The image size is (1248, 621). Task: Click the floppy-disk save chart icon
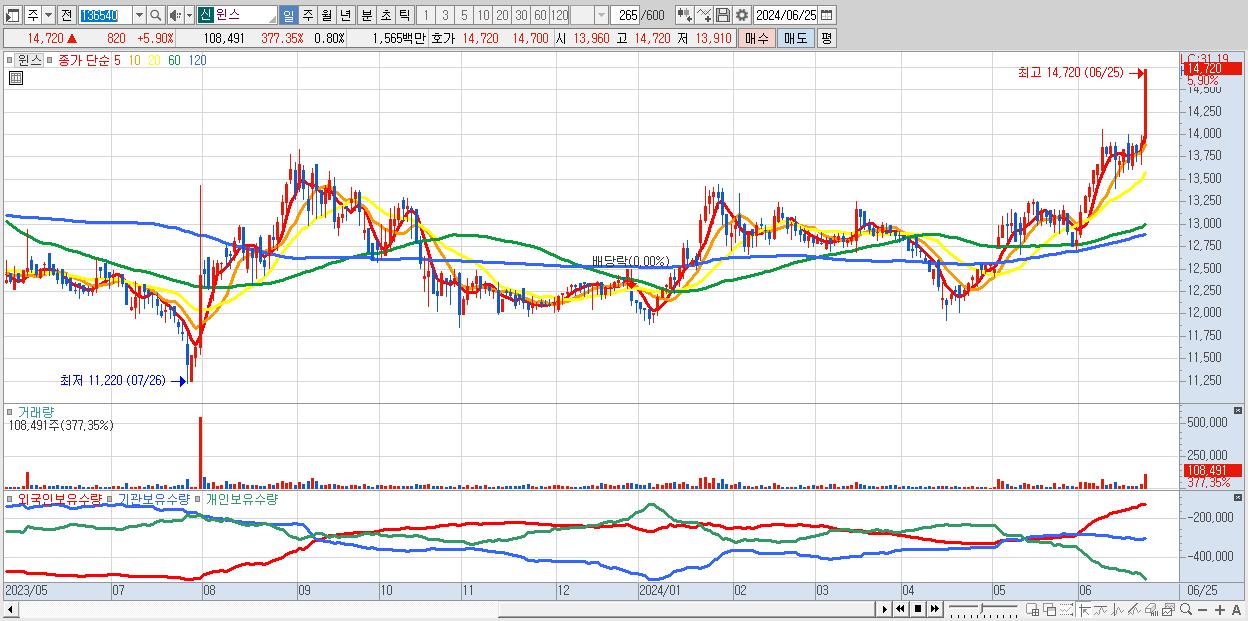pos(723,15)
